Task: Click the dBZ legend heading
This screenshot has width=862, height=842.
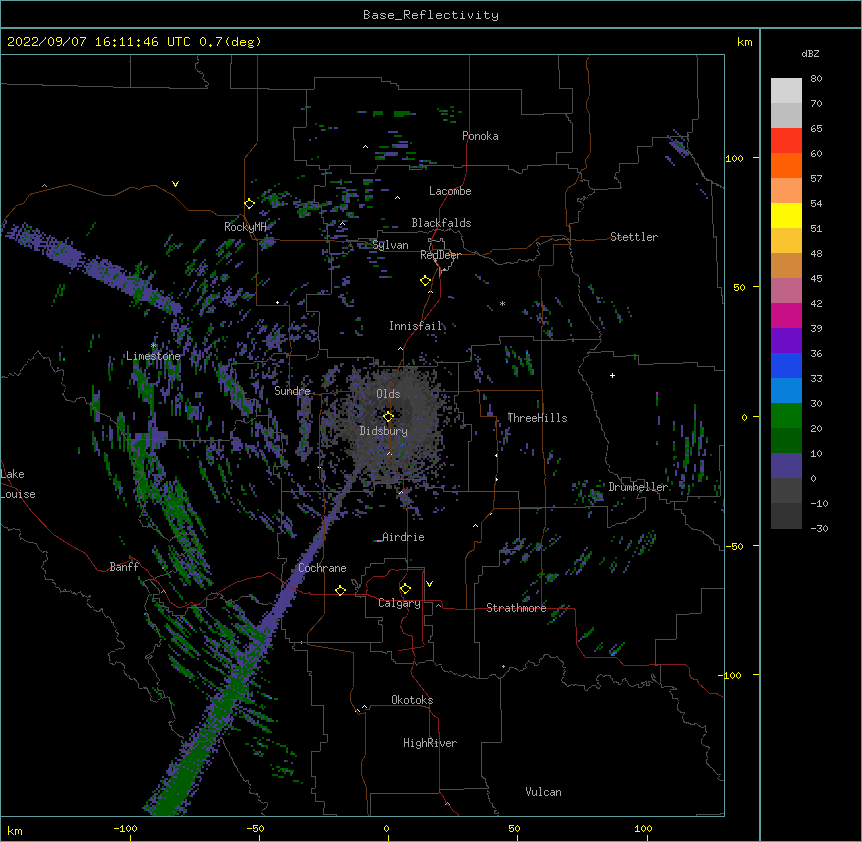Action: (x=810, y=54)
